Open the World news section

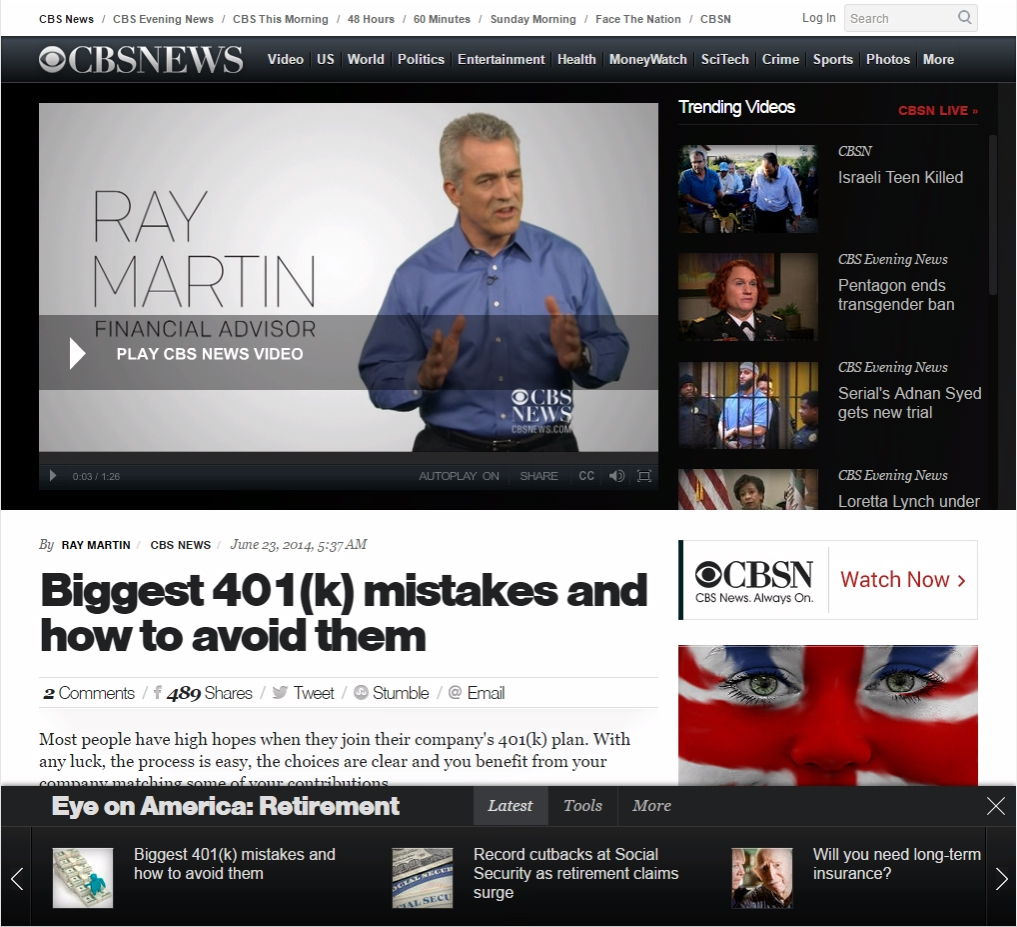click(366, 59)
